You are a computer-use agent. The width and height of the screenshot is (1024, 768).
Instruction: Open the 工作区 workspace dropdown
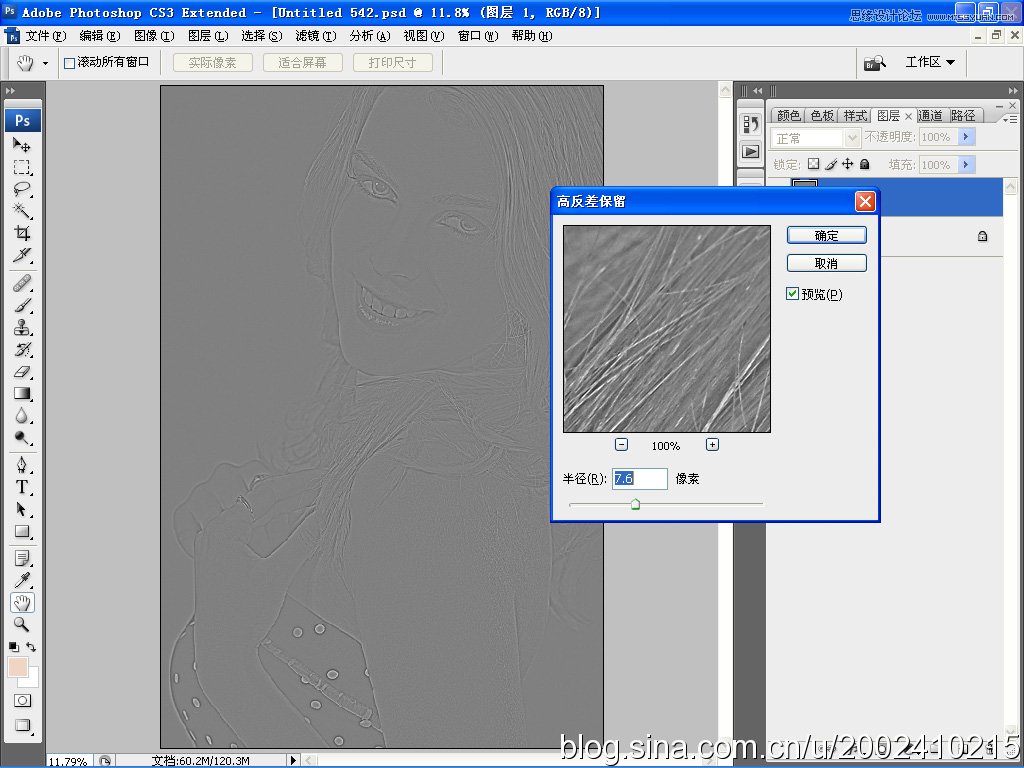pos(930,62)
